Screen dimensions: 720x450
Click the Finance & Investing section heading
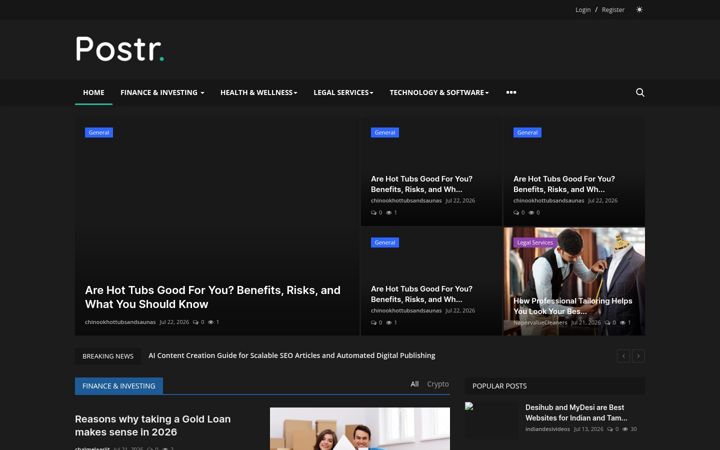pos(119,386)
